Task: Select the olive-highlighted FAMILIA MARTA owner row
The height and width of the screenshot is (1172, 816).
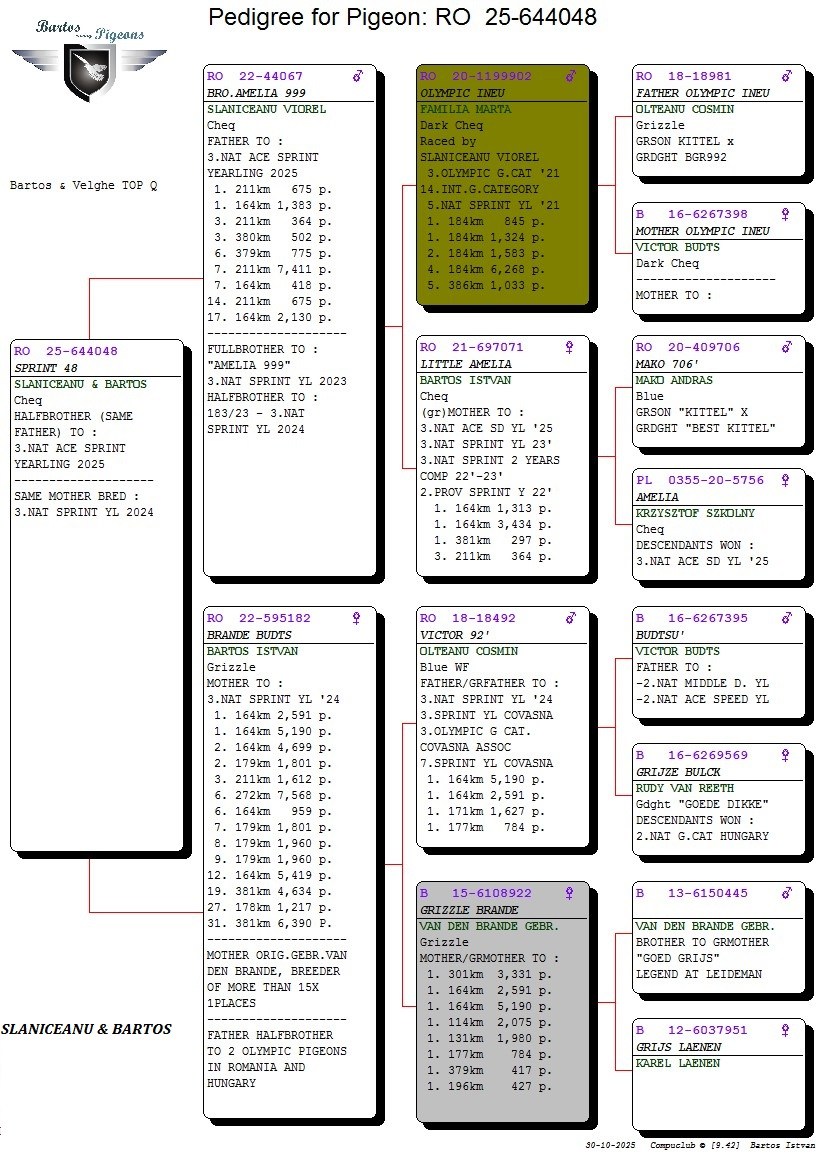Action: (x=465, y=109)
